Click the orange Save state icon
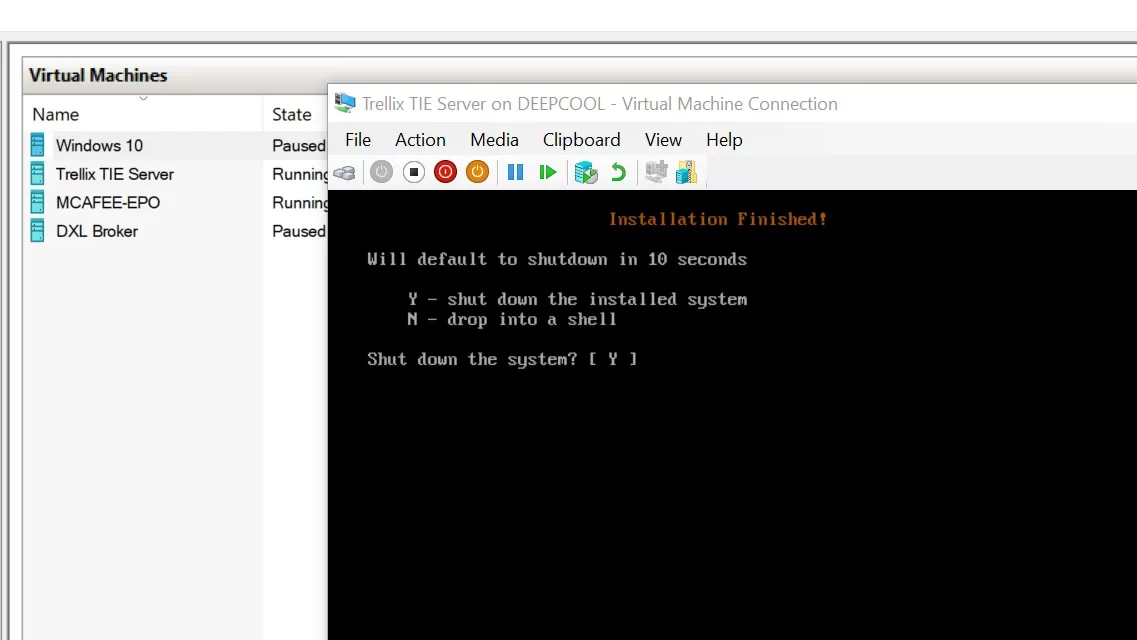 click(x=477, y=172)
